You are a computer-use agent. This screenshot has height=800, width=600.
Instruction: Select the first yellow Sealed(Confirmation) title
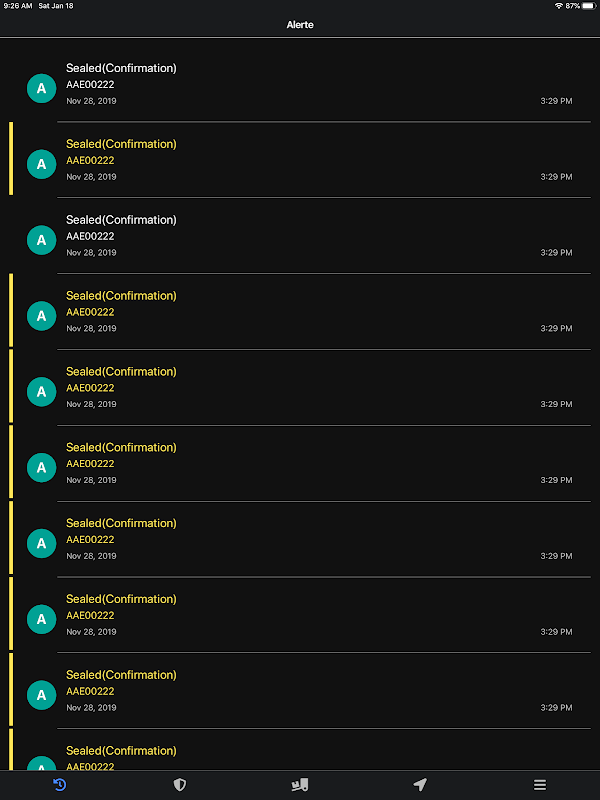(121, 144)
